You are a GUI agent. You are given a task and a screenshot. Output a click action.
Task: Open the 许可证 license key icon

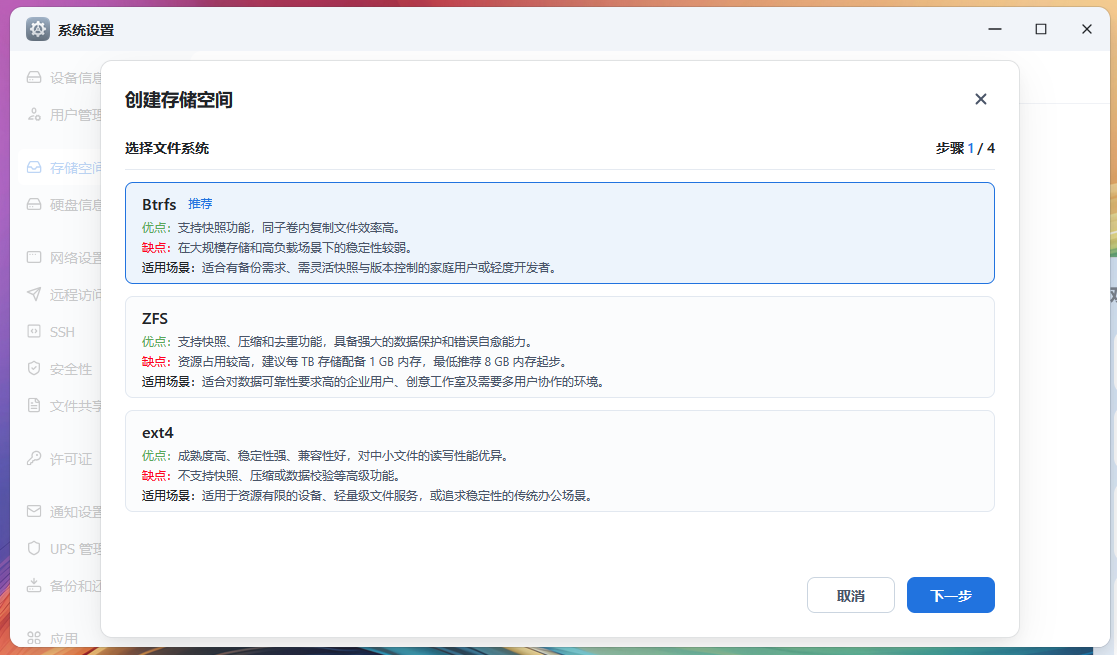click(36, 459)
